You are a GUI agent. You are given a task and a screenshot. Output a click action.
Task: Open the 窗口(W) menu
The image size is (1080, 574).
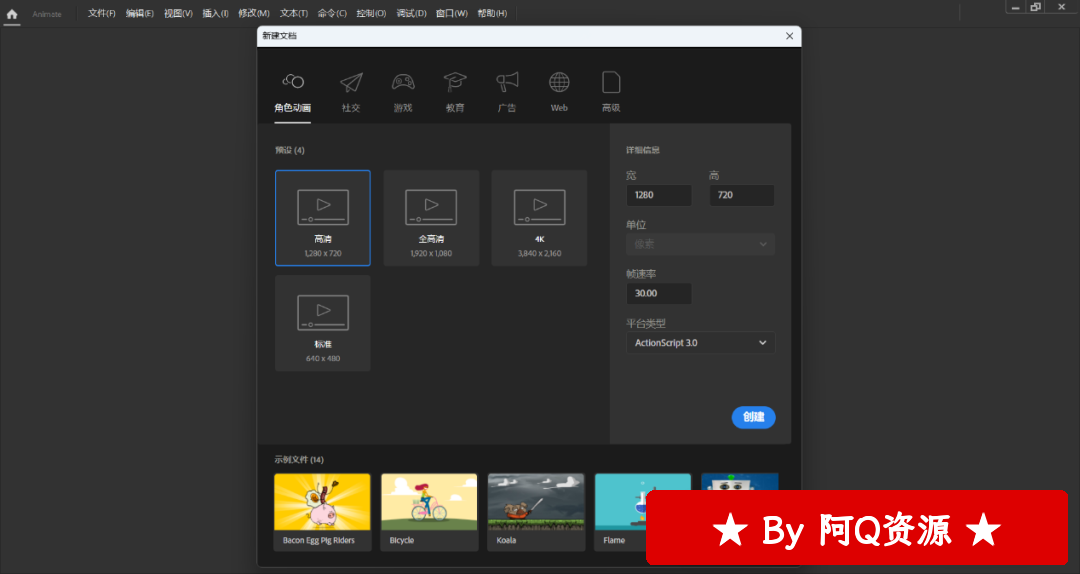tap(451, 13)
